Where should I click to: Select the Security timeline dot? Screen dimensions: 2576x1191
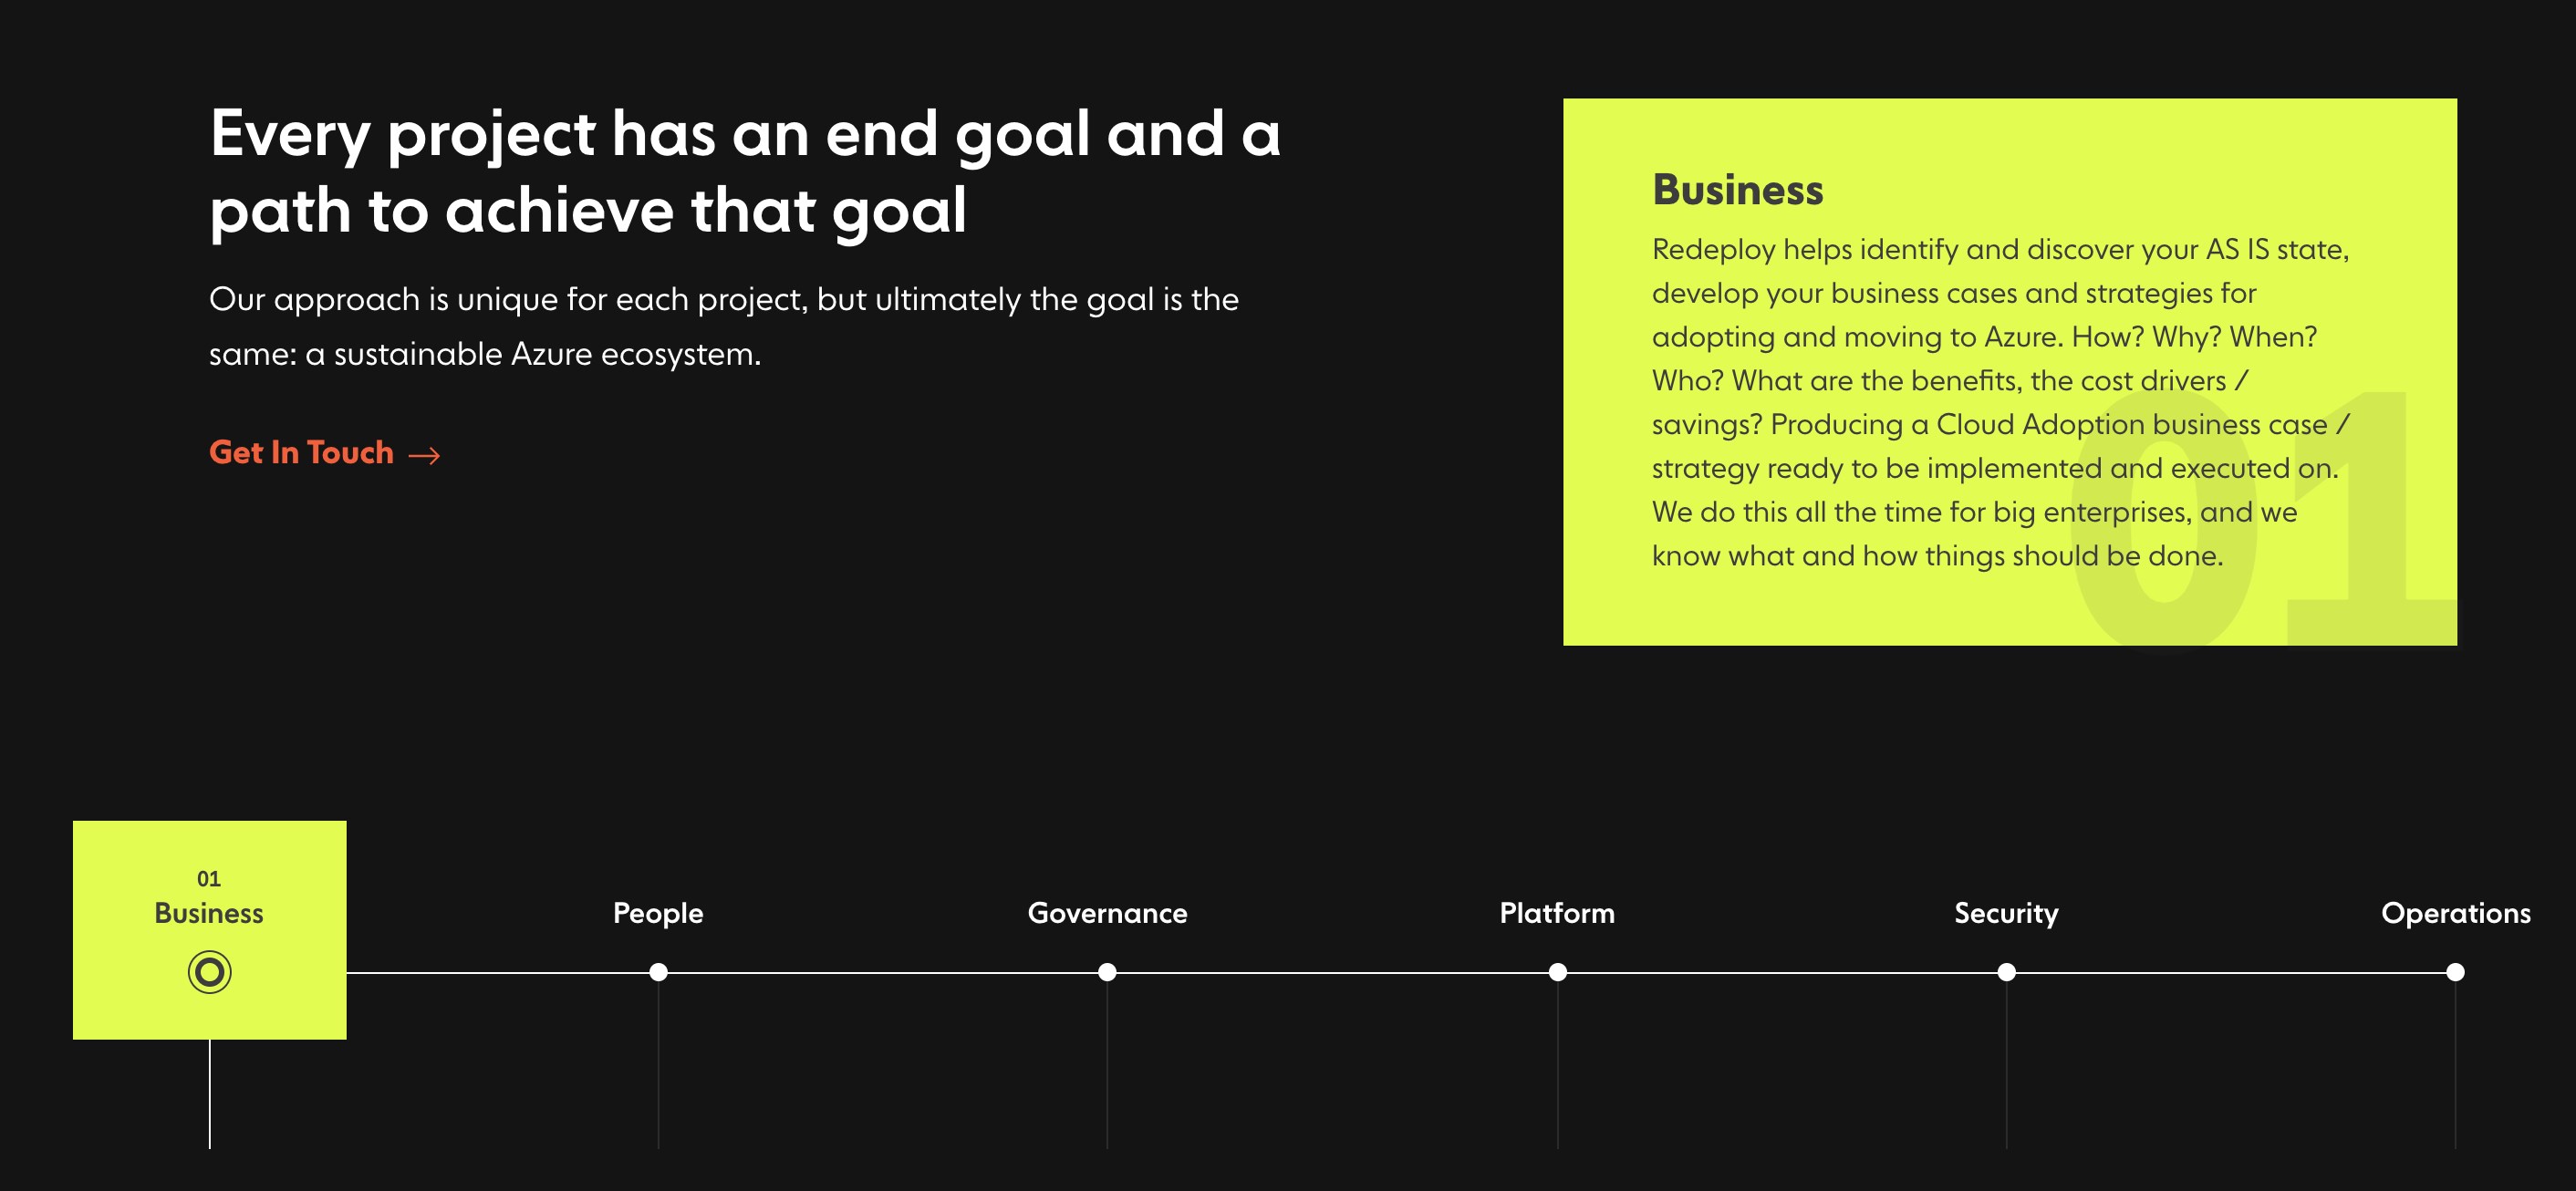2006,972
